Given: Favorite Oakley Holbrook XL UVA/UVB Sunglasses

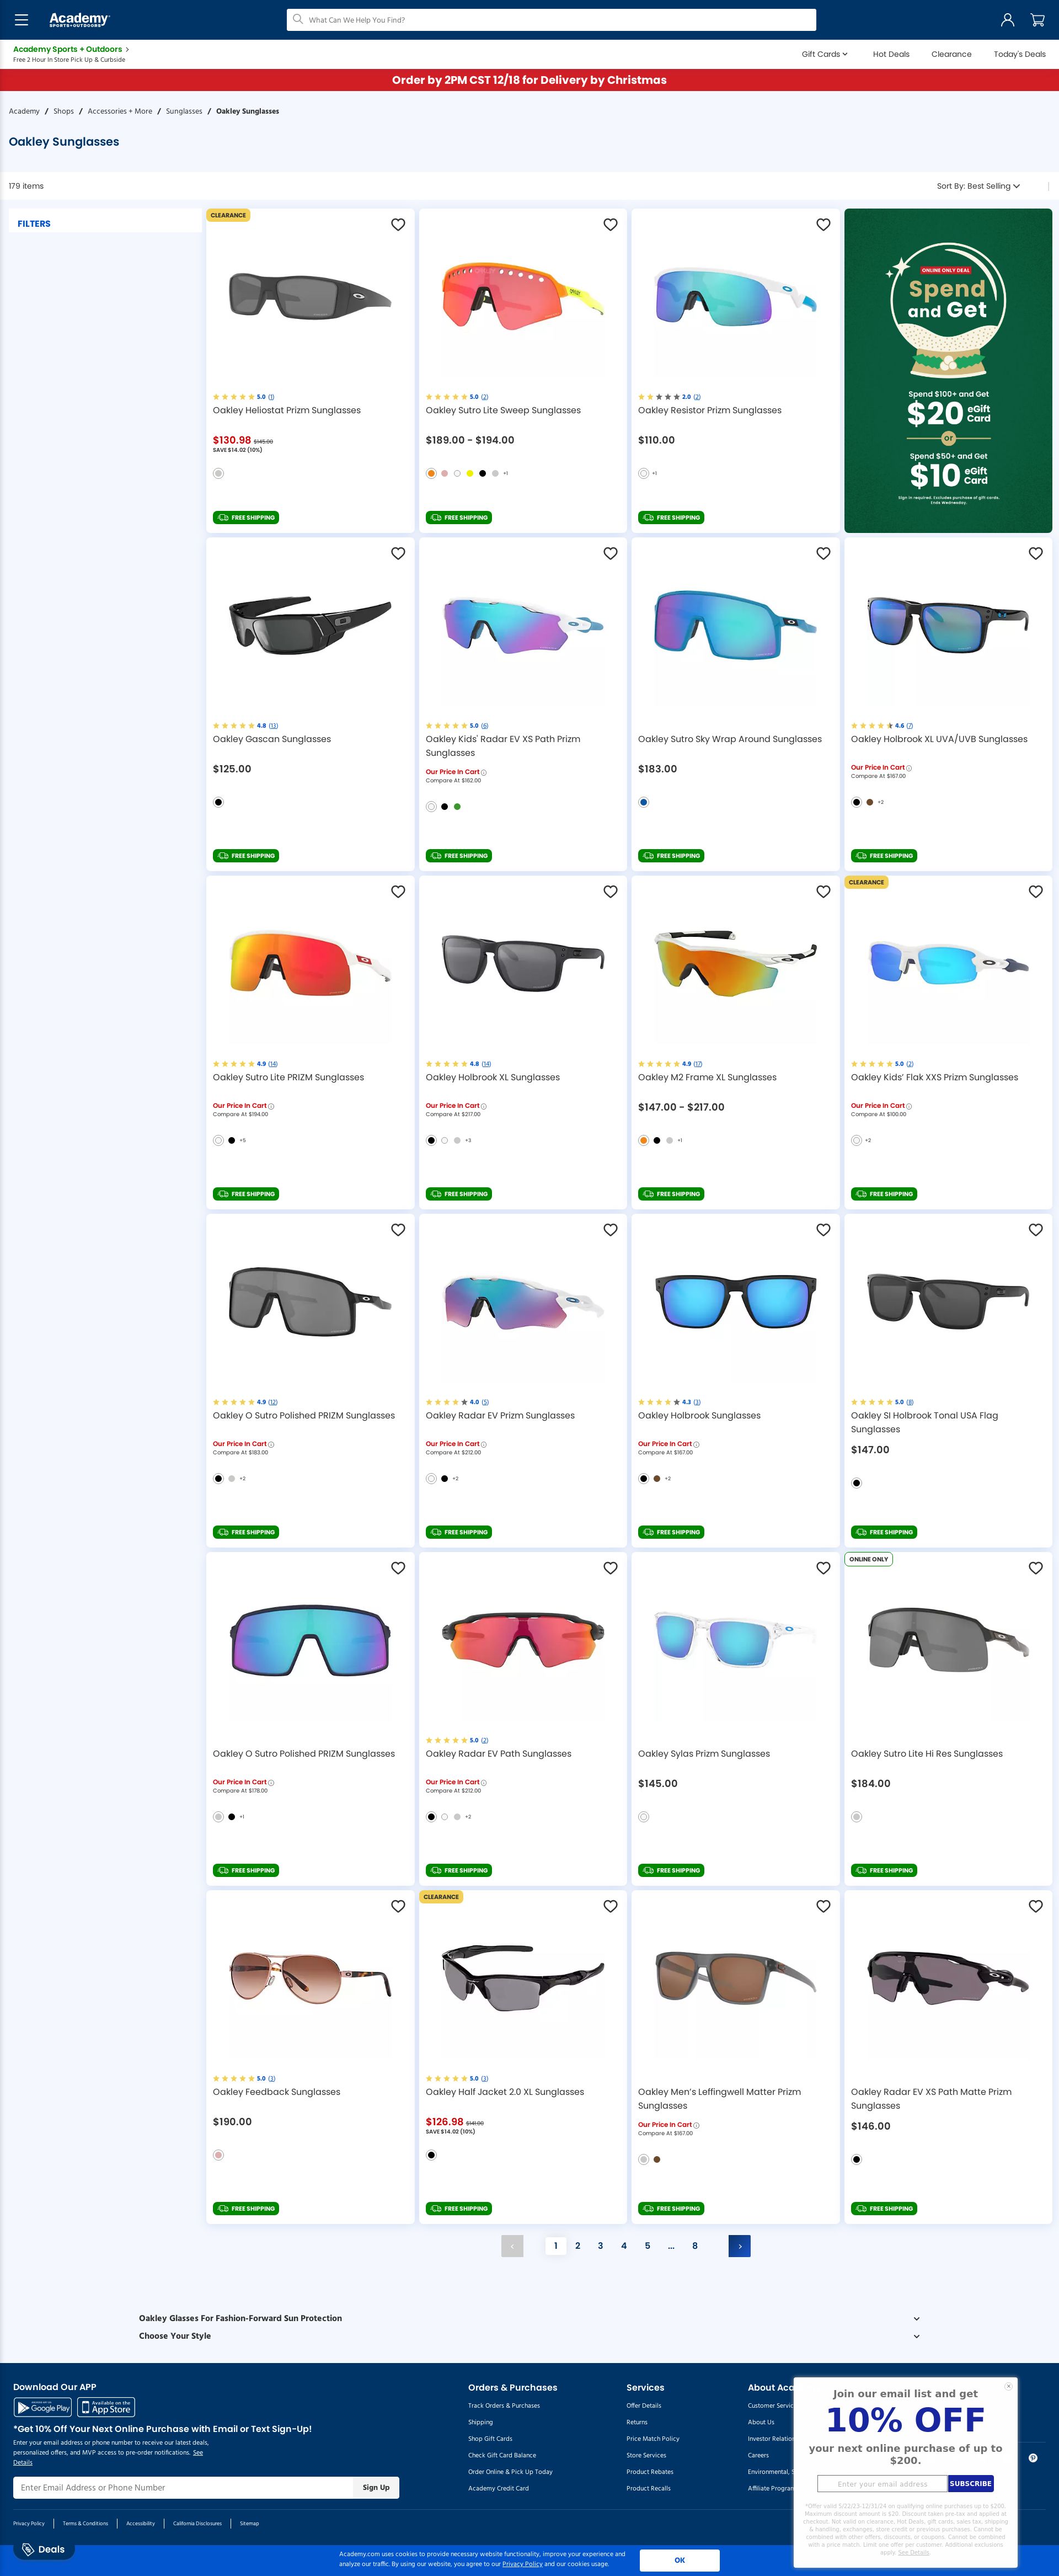Looking at the screenshot, I should [1036, 553].
